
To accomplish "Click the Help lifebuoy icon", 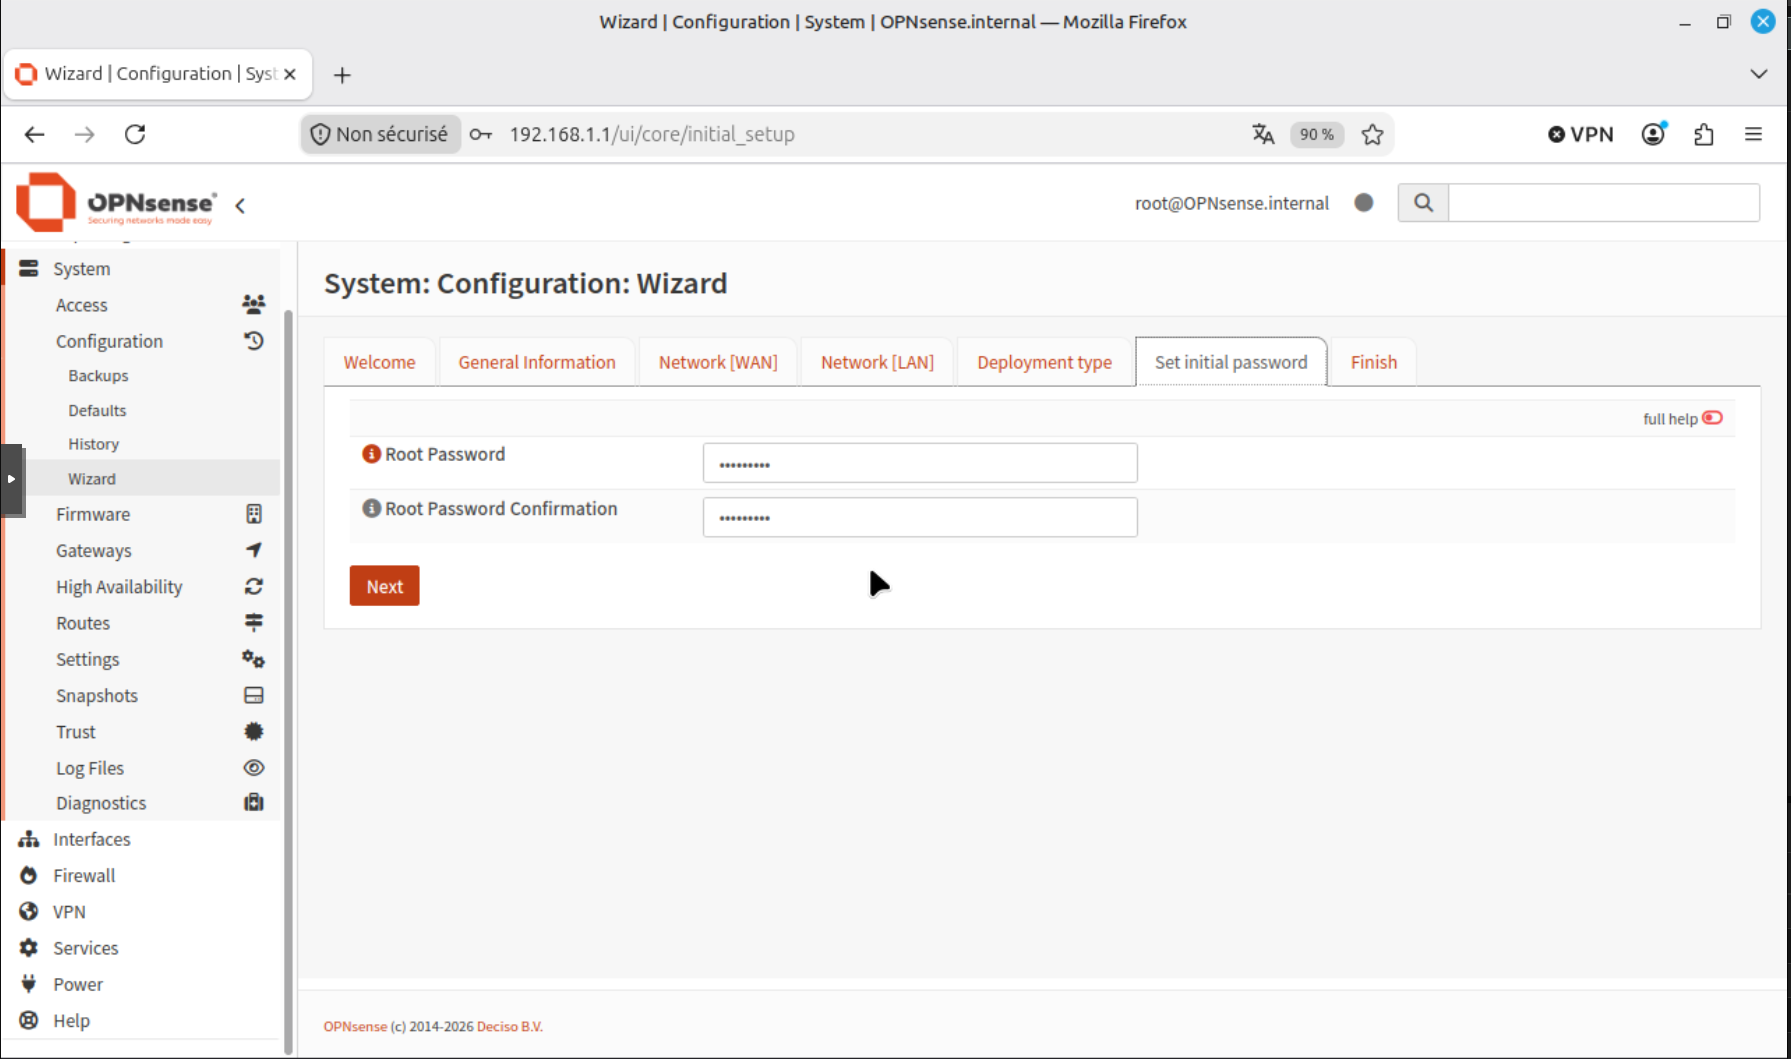I will (29, 1020).
